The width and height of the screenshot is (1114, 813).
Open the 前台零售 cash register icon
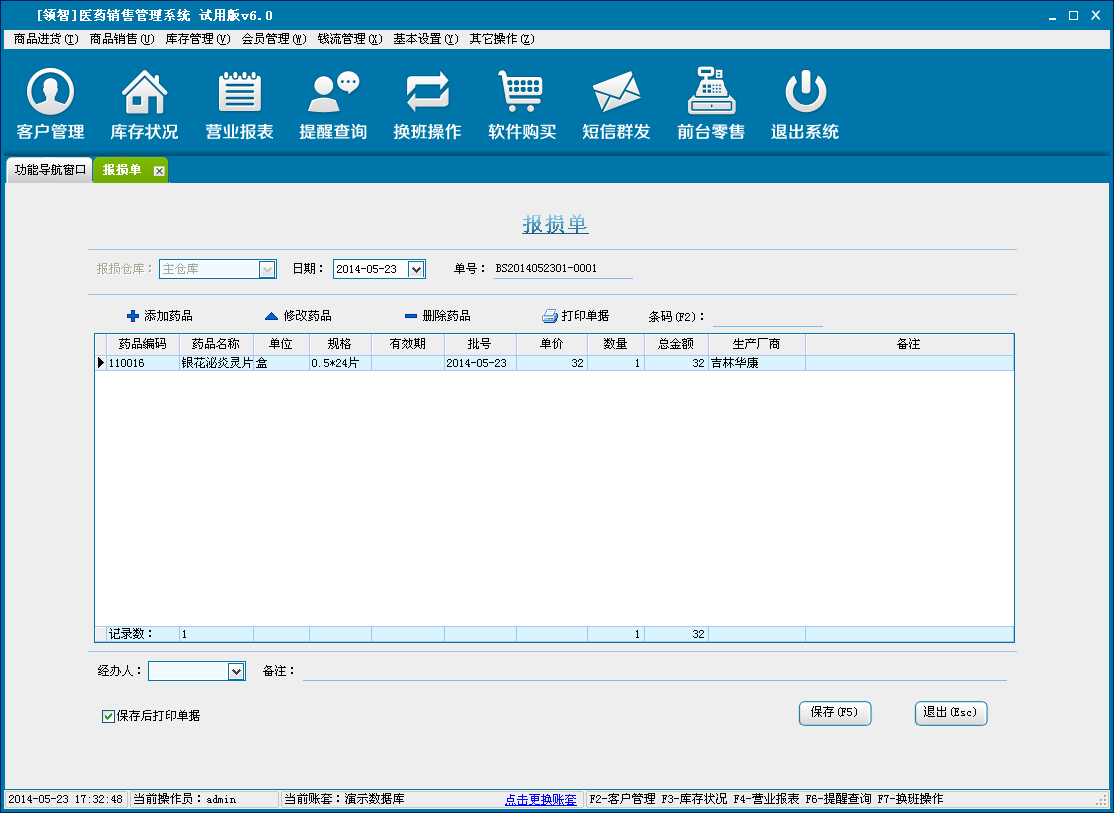point(710,94)
